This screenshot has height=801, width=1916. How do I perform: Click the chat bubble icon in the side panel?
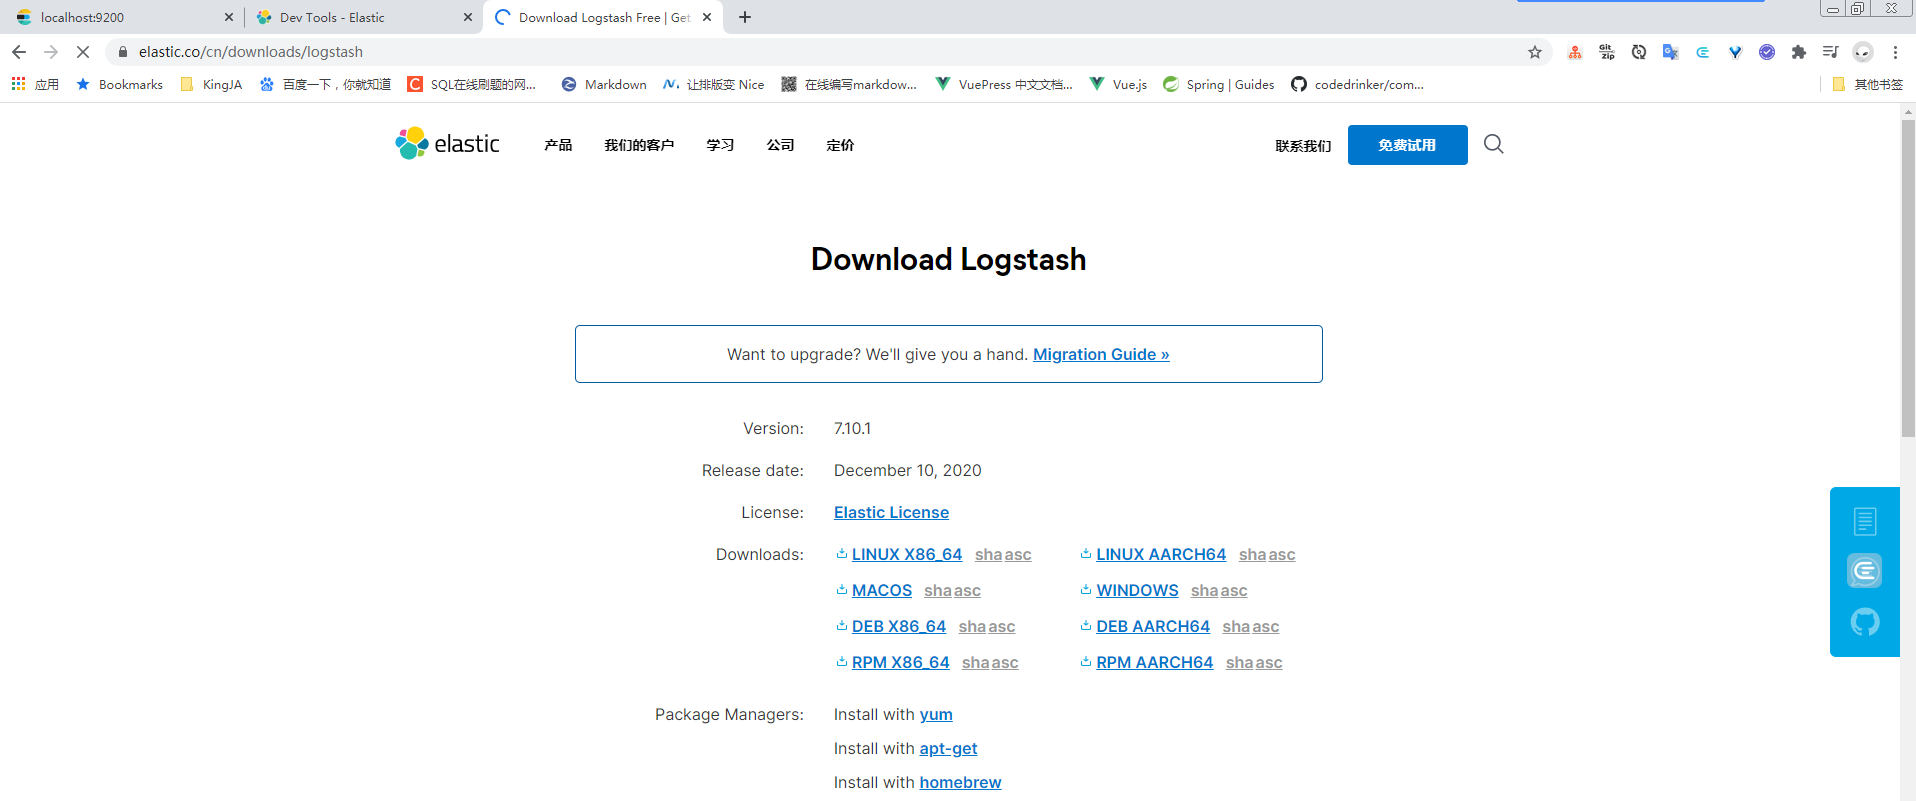[1865, 571]
